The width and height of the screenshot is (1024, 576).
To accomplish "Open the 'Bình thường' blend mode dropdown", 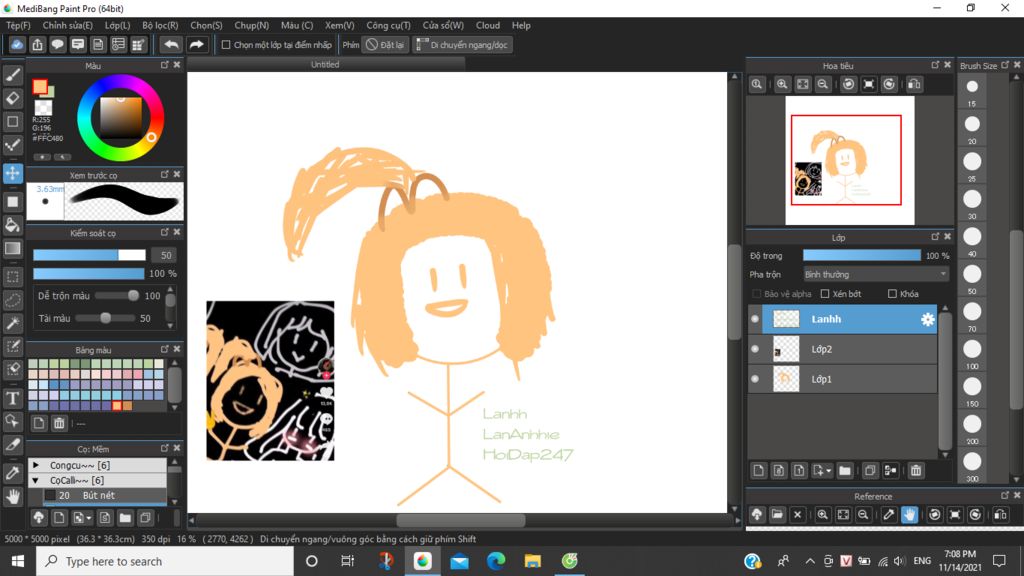I will [x=875, y=274].
